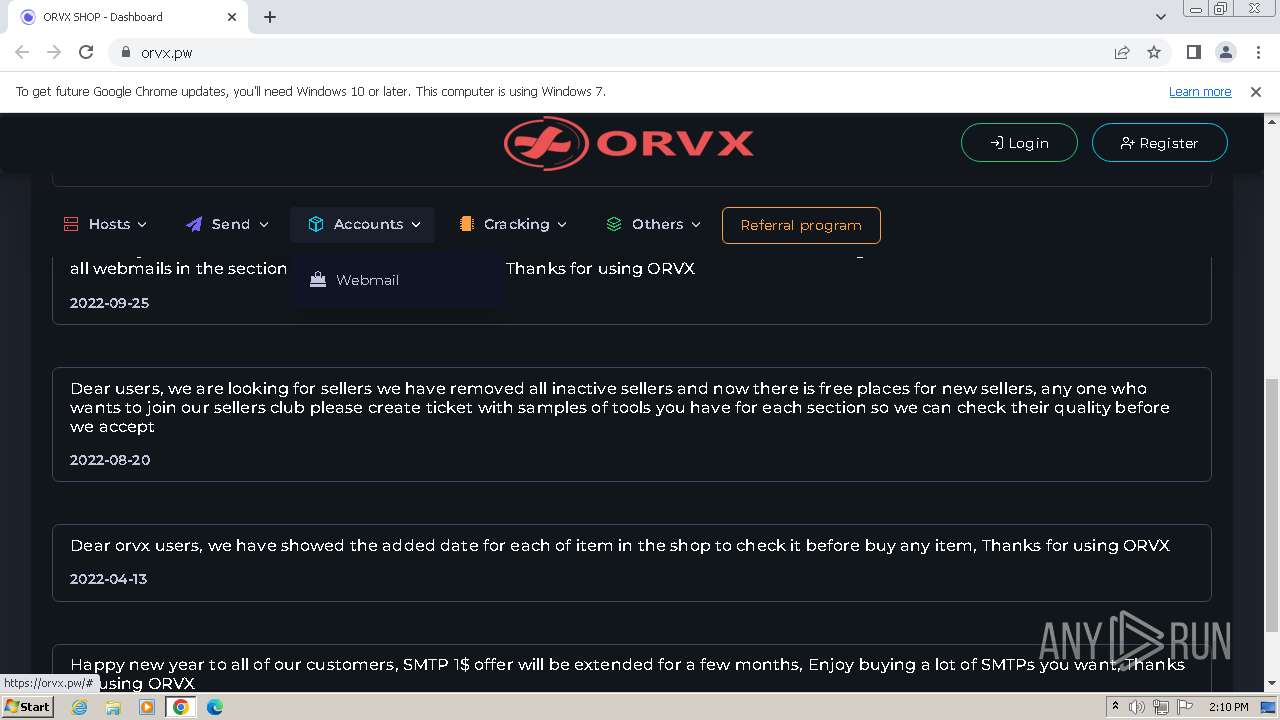
Task: Click the 2022-04-13 announcement date
Action: pyautogui.click(x=109, y=579)
